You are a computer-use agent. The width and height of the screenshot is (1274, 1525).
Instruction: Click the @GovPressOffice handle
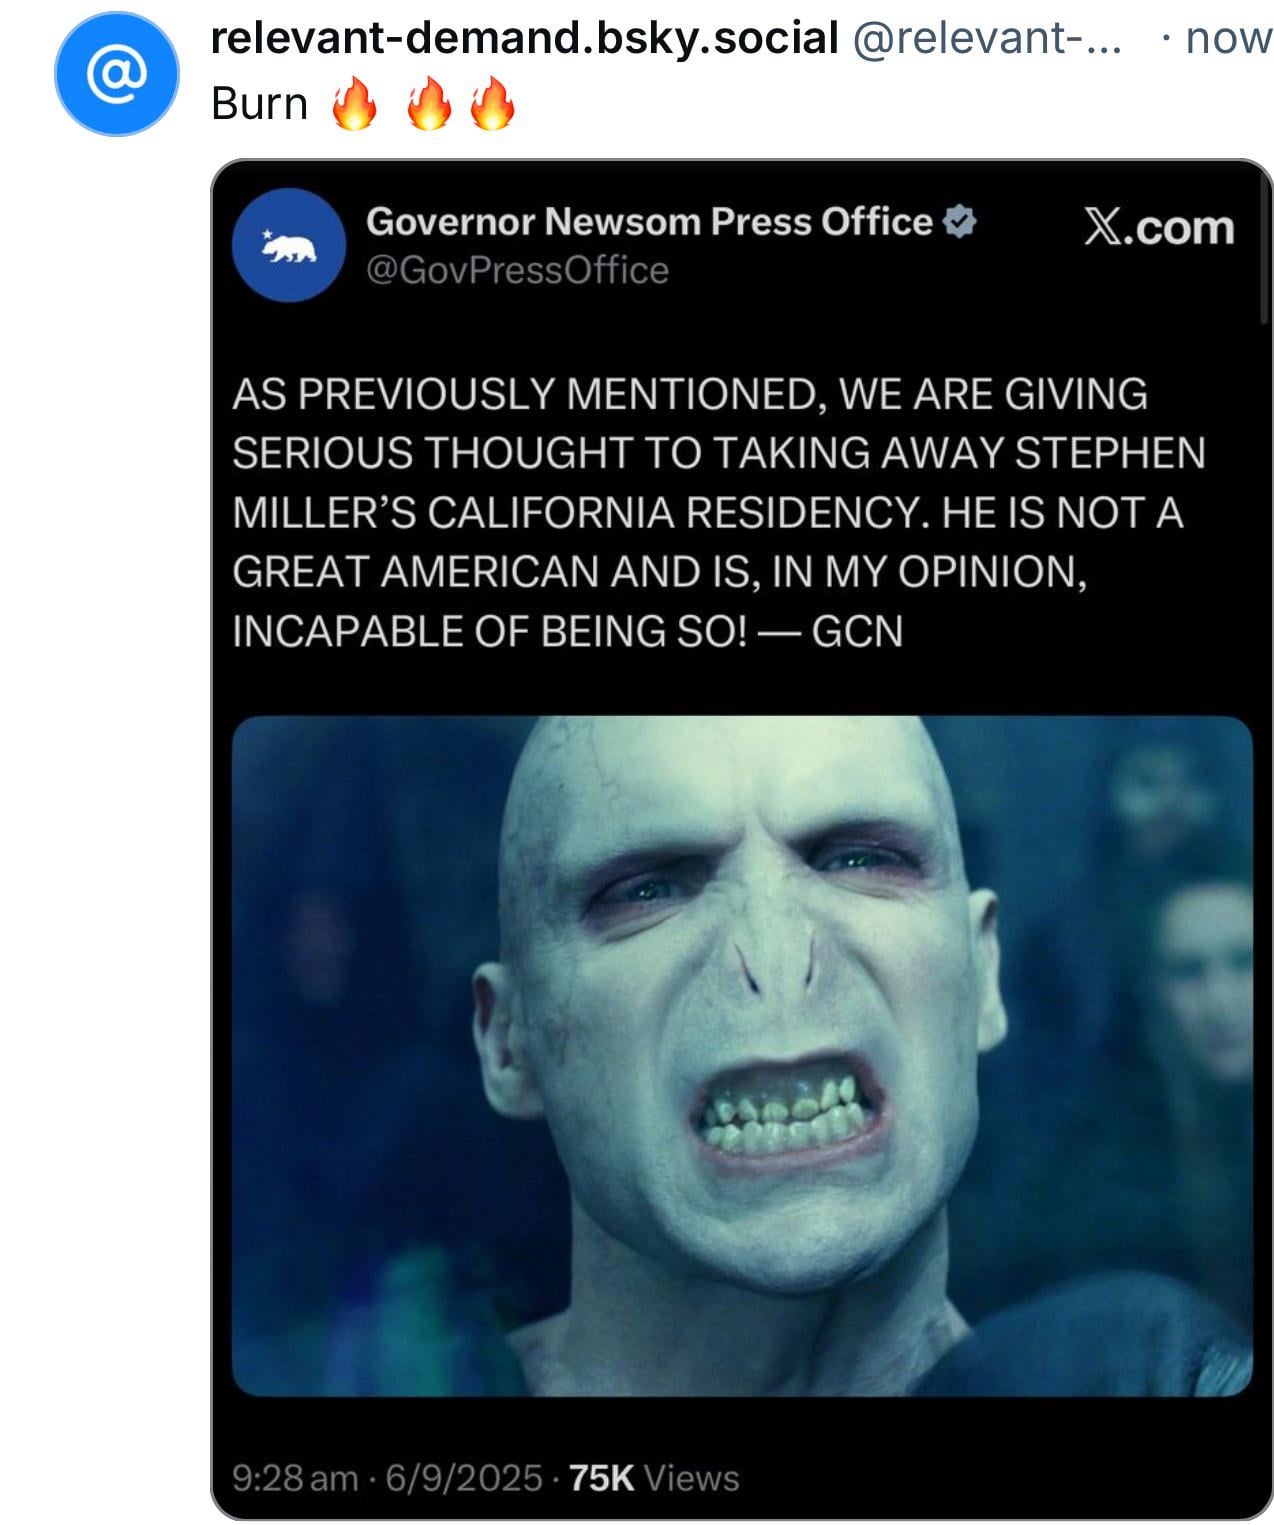517,270
